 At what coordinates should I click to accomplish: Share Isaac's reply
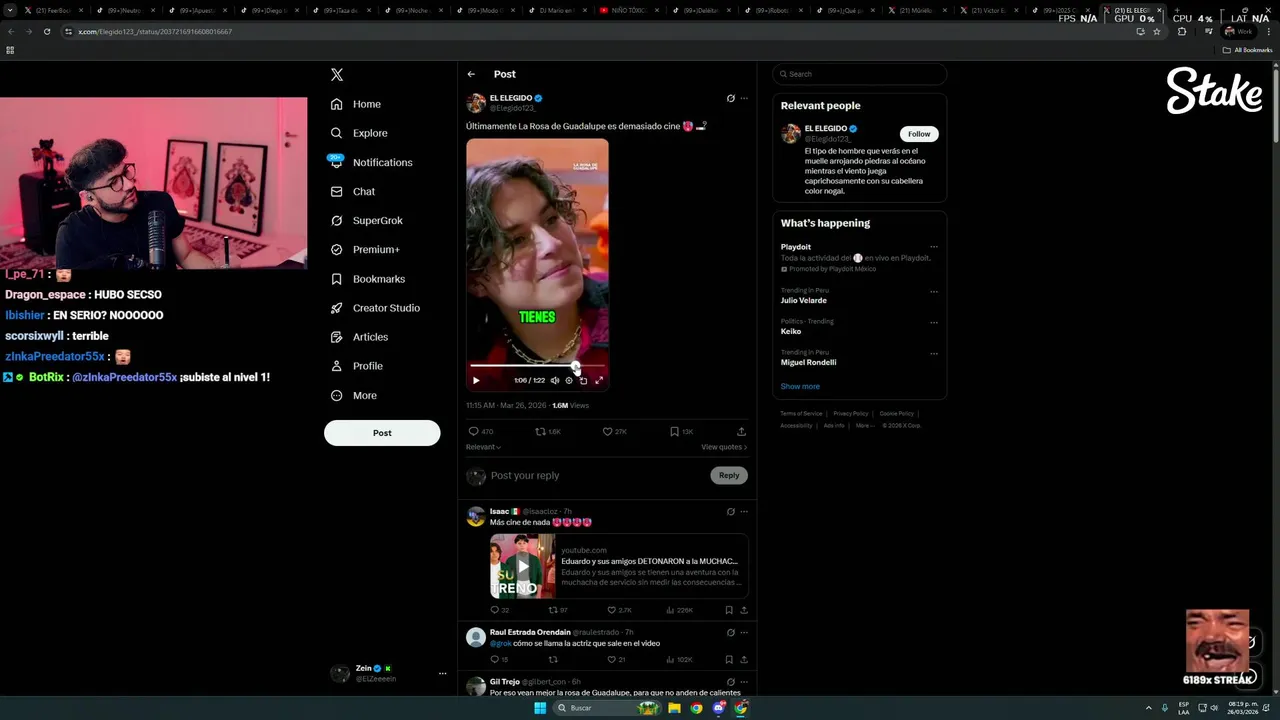tap(744, 610)
